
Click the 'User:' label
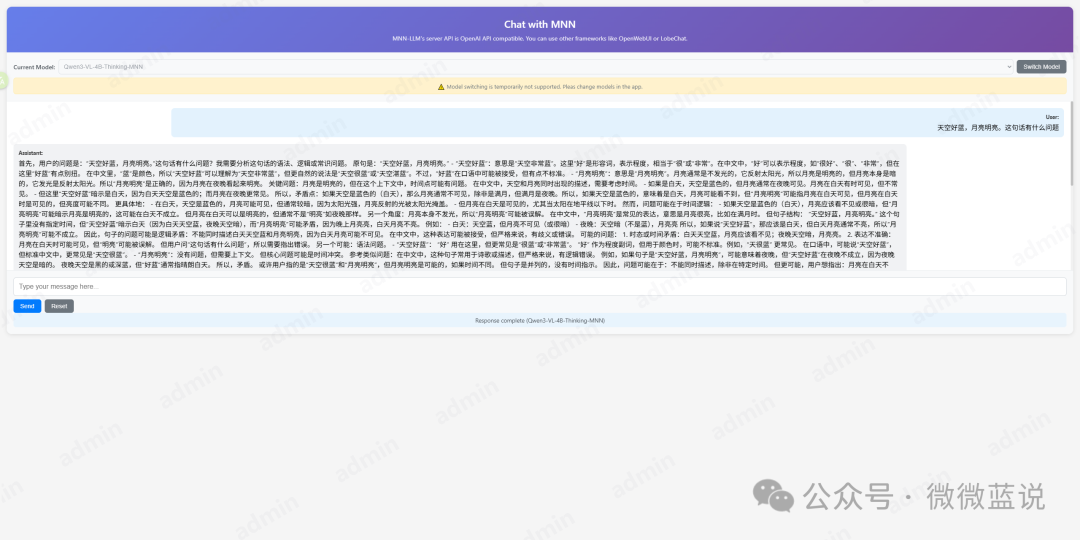pos(1052,117)
